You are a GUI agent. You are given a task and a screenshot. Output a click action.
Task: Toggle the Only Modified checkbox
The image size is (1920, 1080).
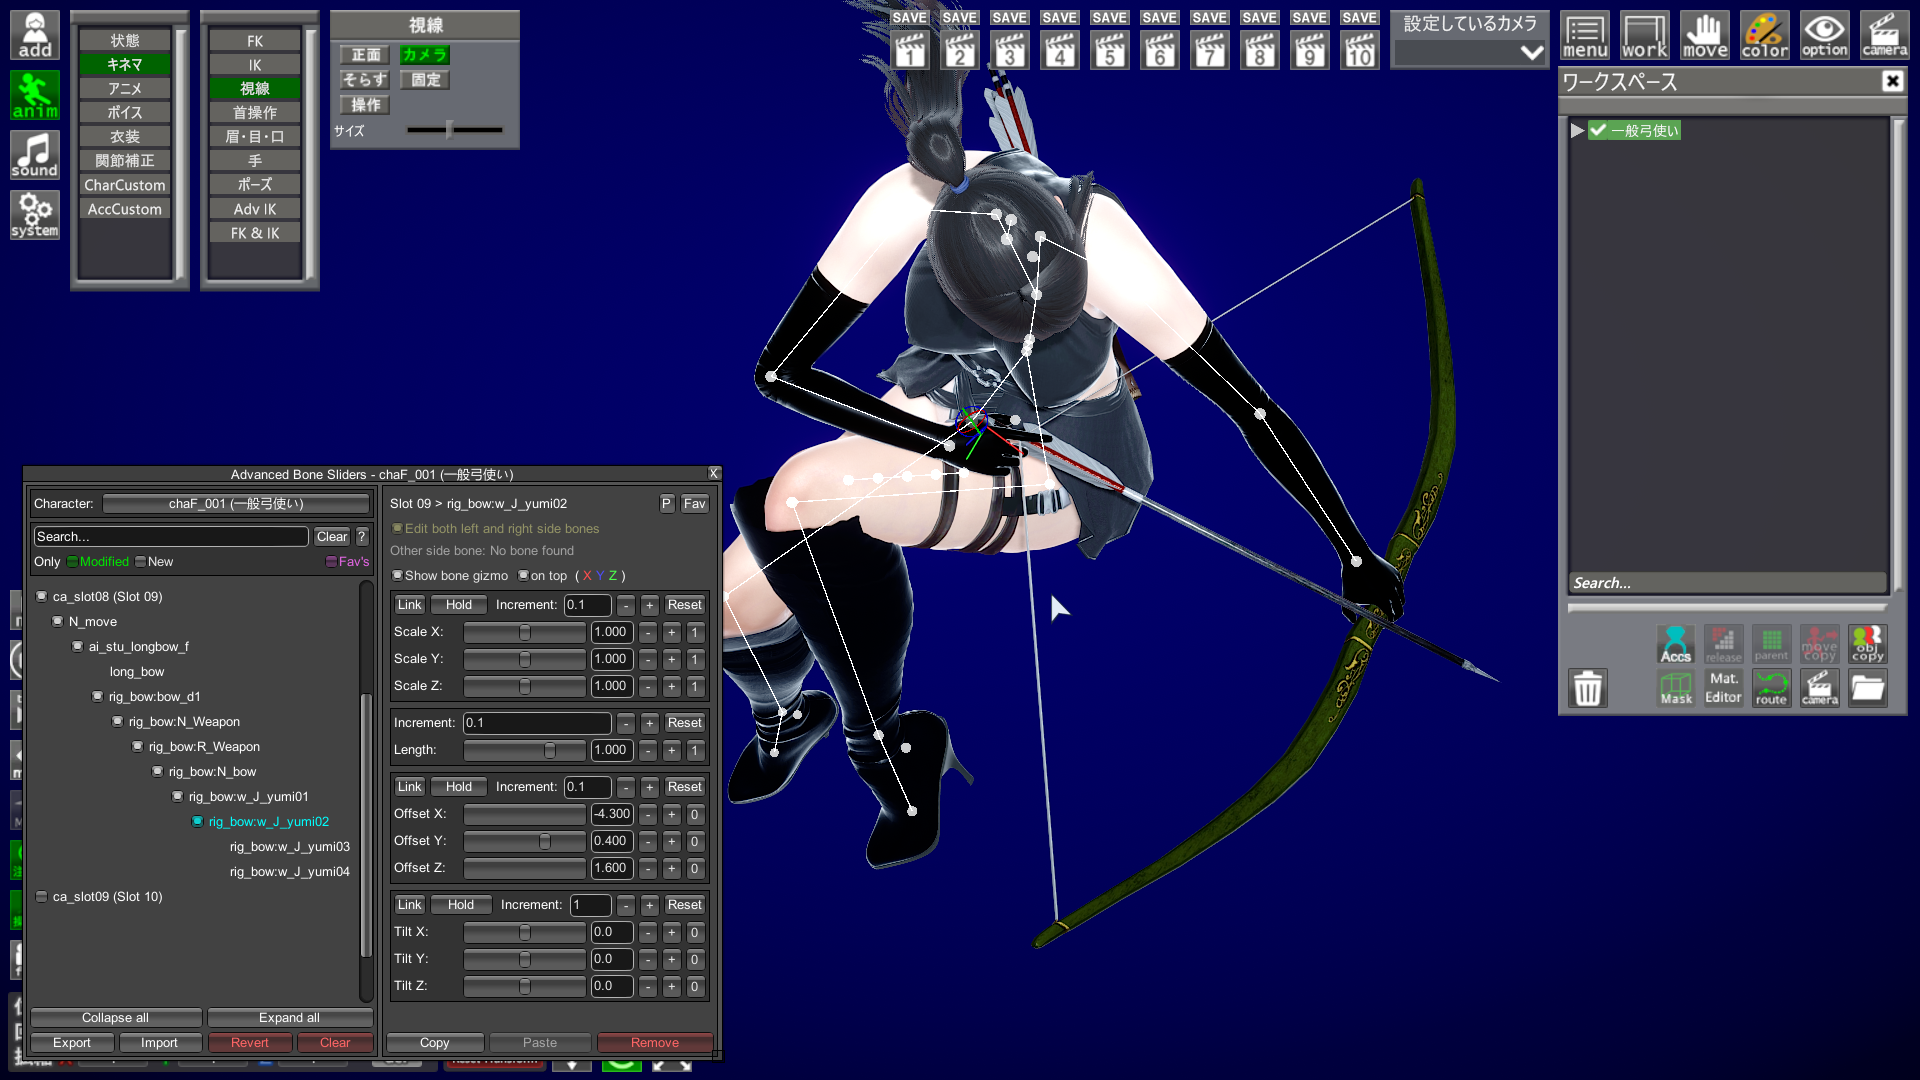pyautogui.click(x=73, y=562)
